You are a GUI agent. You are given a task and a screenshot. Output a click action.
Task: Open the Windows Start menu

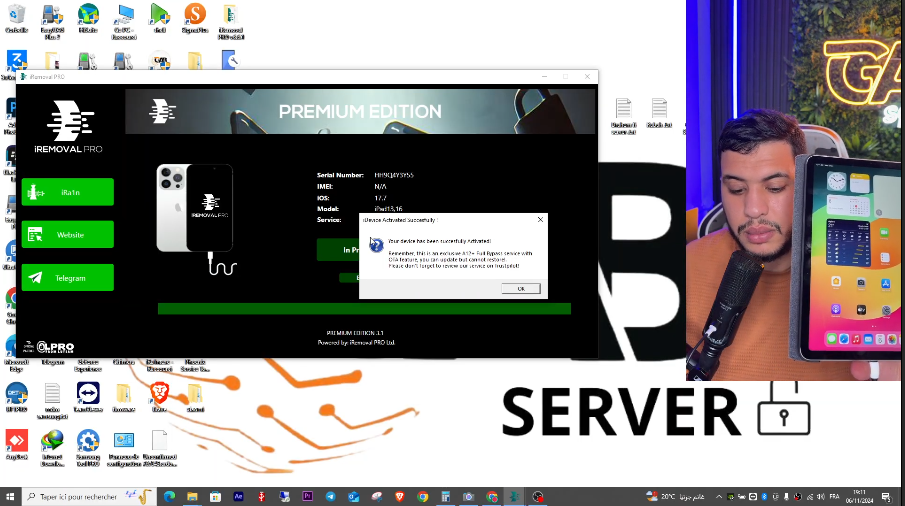pyautogui.click(x=10, y=496)
